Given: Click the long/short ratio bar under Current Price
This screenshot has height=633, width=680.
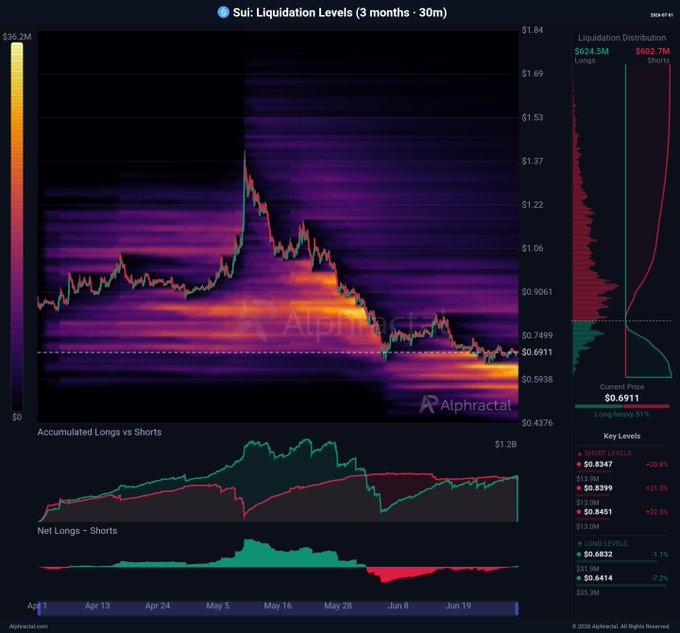Looking at the screenshot, I should point(622,406).
